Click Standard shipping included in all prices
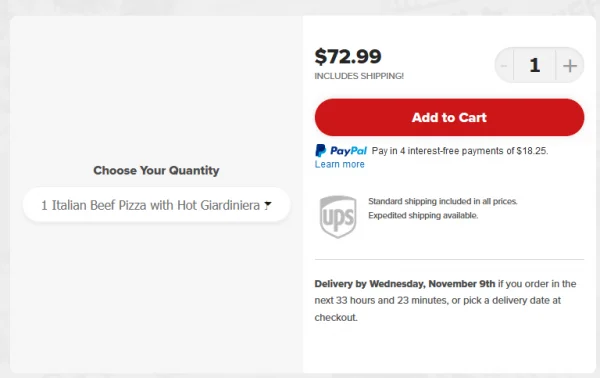This screenshot has width=600, height=378. [443, 201]
